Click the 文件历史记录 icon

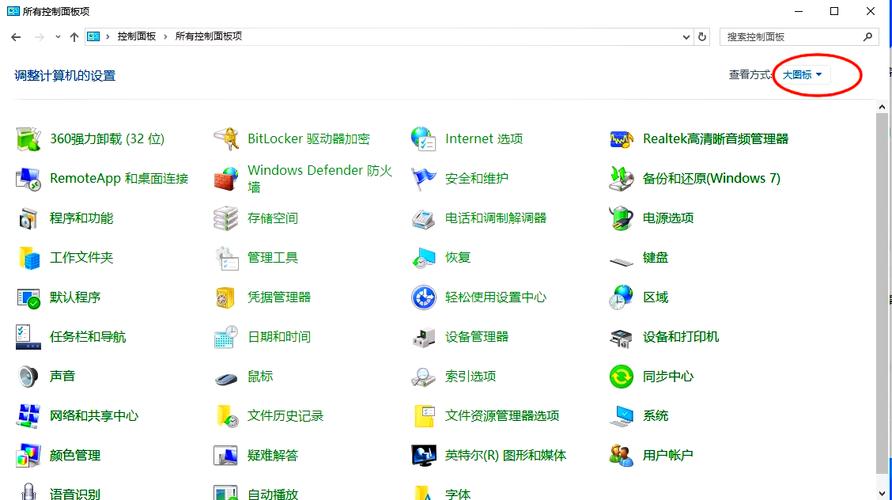(x=226, y=416)
